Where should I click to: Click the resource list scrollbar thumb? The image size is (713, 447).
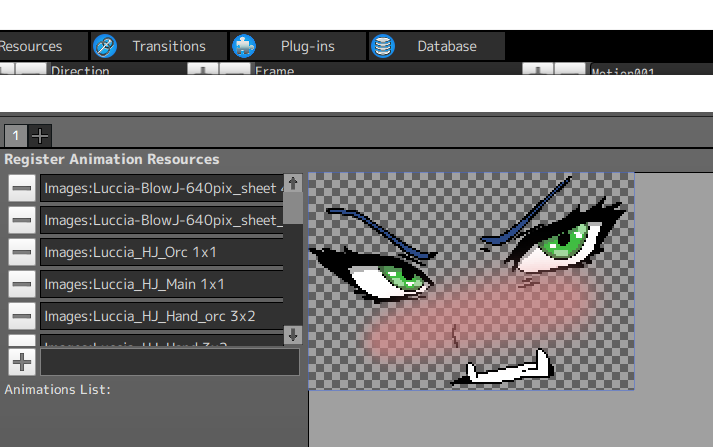pyautogui.click(x=293, y=208)
